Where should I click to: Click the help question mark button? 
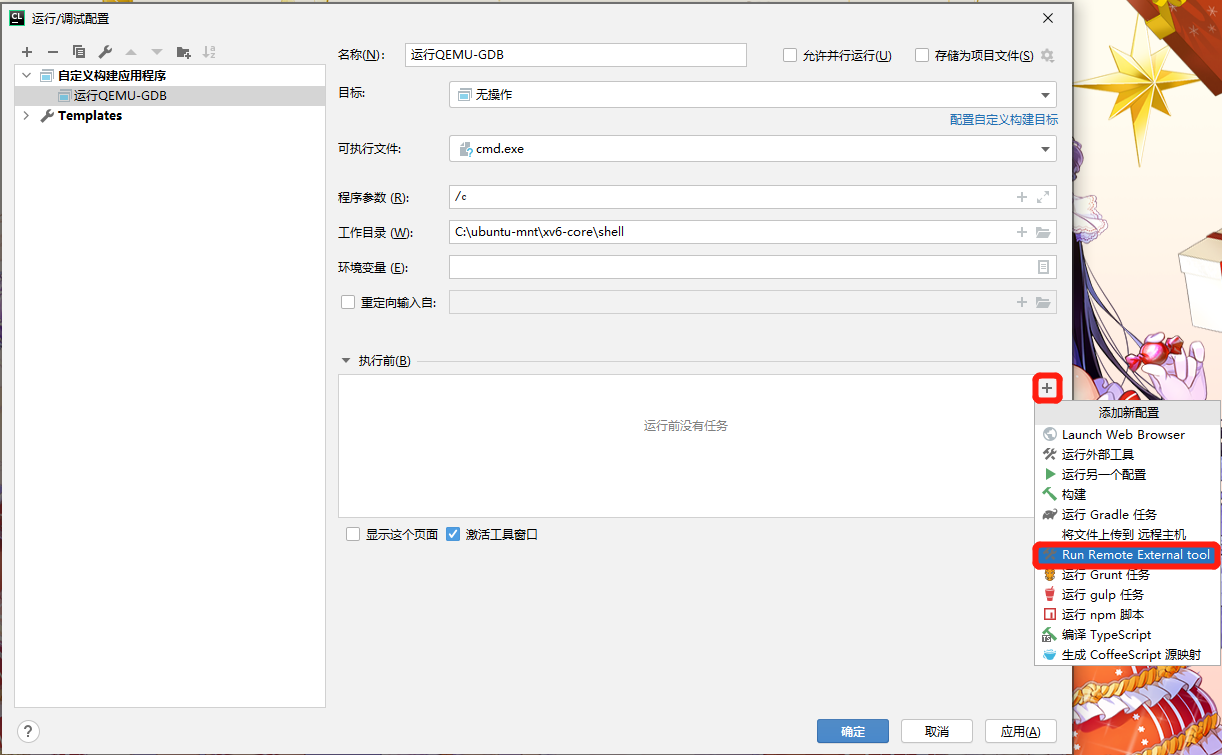point(28,731)
